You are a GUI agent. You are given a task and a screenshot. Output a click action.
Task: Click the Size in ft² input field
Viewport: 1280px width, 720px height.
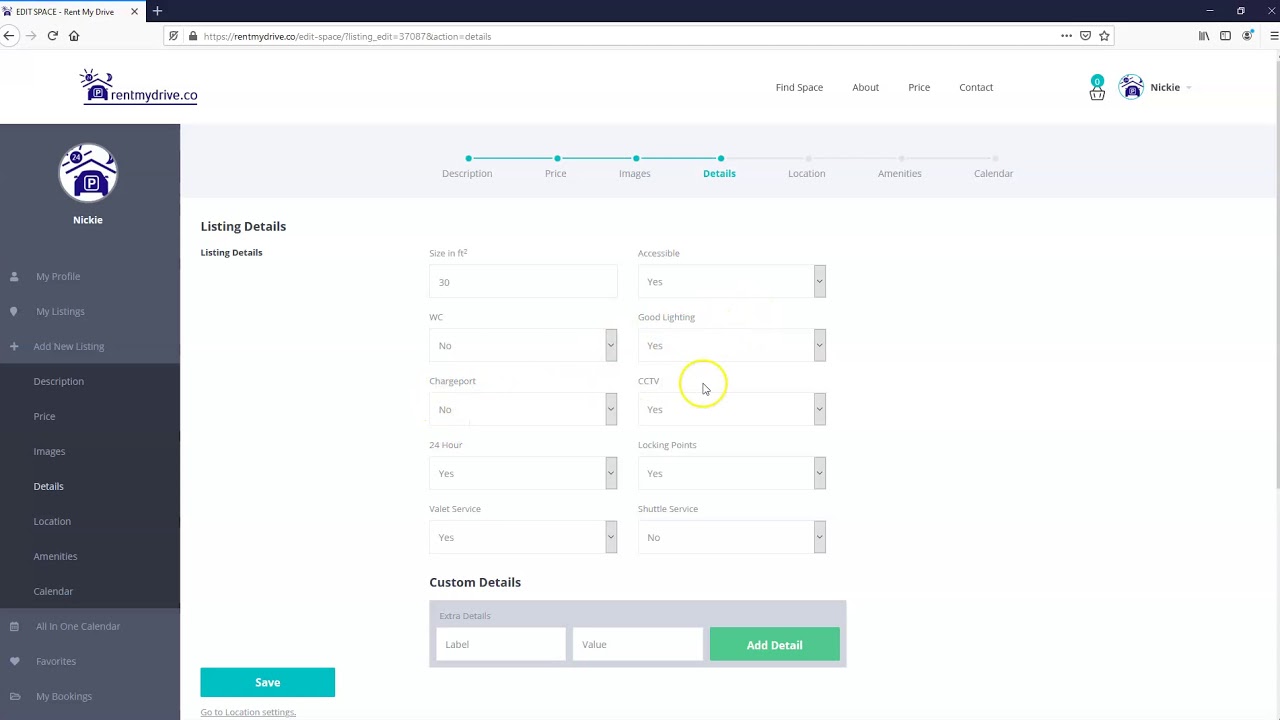522,282
